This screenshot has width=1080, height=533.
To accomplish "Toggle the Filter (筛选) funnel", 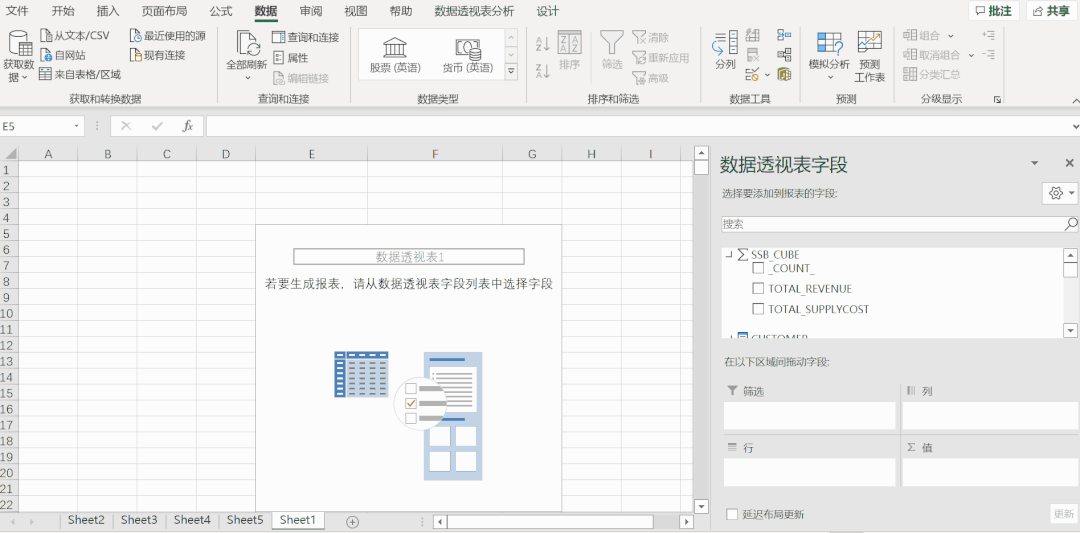I will pos(612,51).
